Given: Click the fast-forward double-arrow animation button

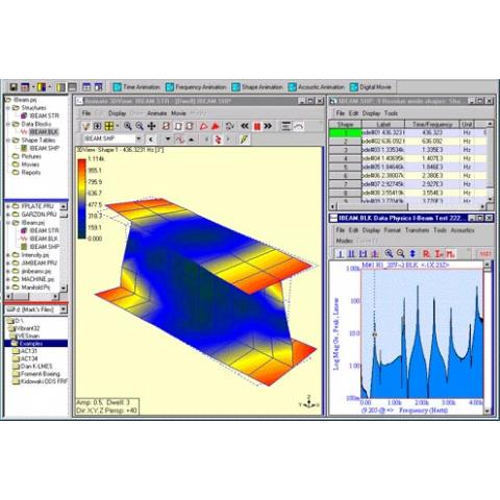Looking at the screenshot, I should 268,126.
